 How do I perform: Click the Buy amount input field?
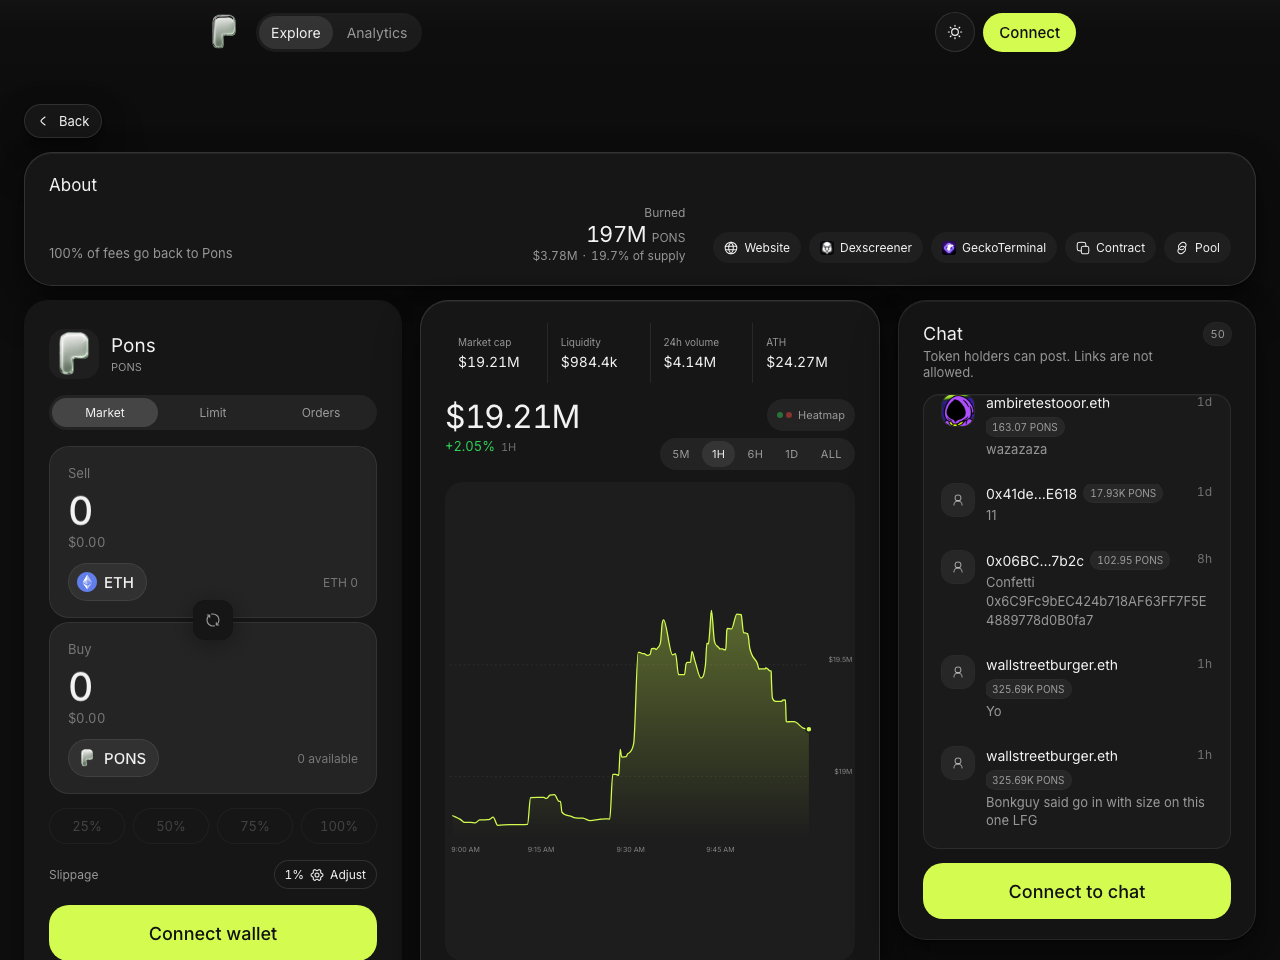click(213, 687)
